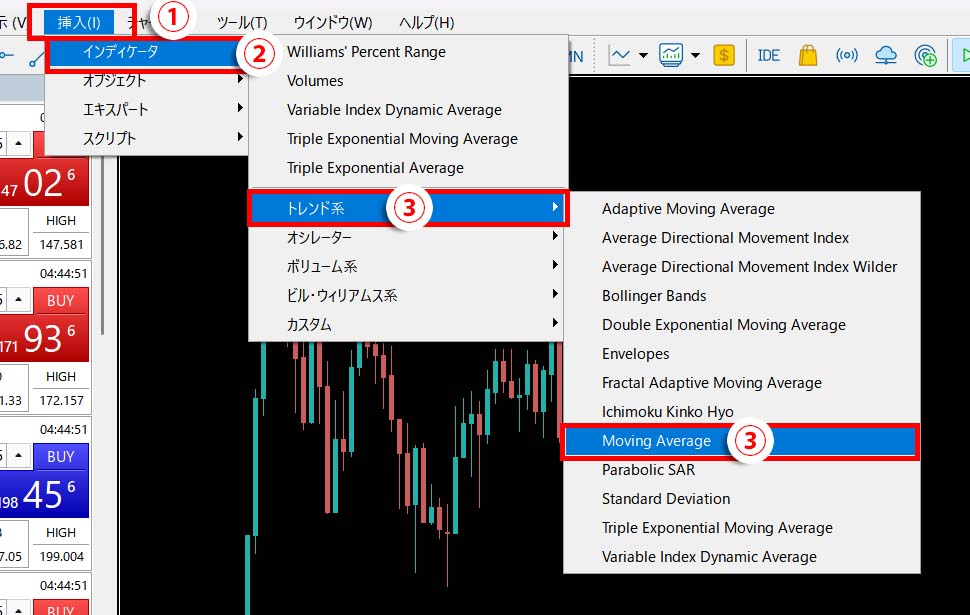Click the yellow dollar sign icon
The height and width of the screenshot is (615, 970).
point(724,55)
